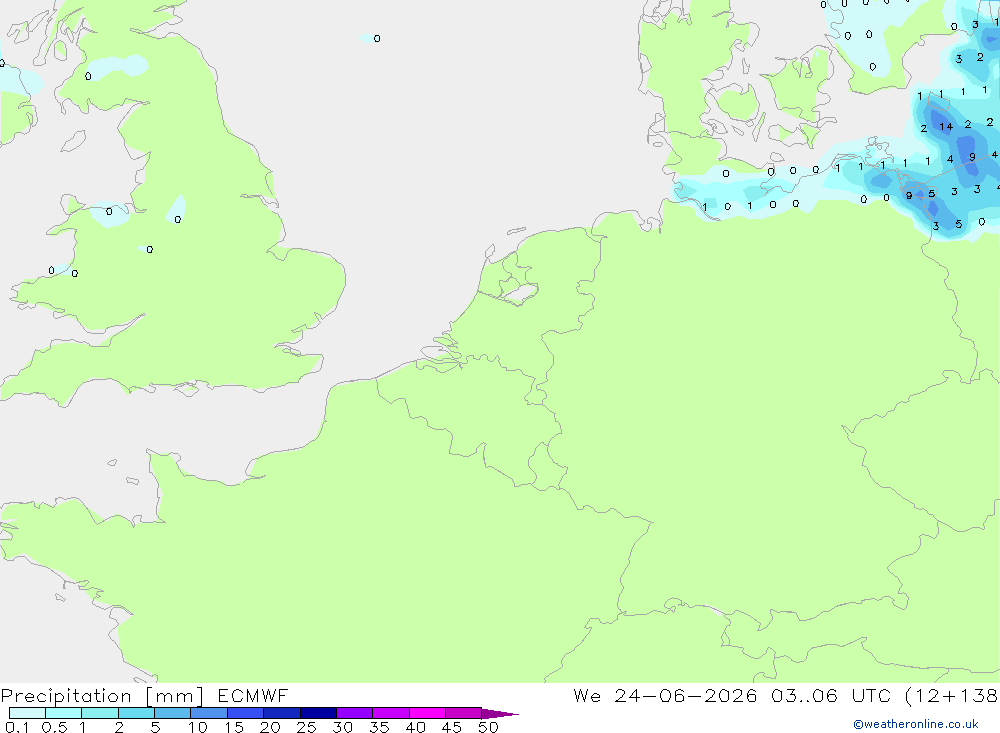Click the arrow tip above 50 mm in legend
Screen dimensions: 1000x733
(500, 713)
